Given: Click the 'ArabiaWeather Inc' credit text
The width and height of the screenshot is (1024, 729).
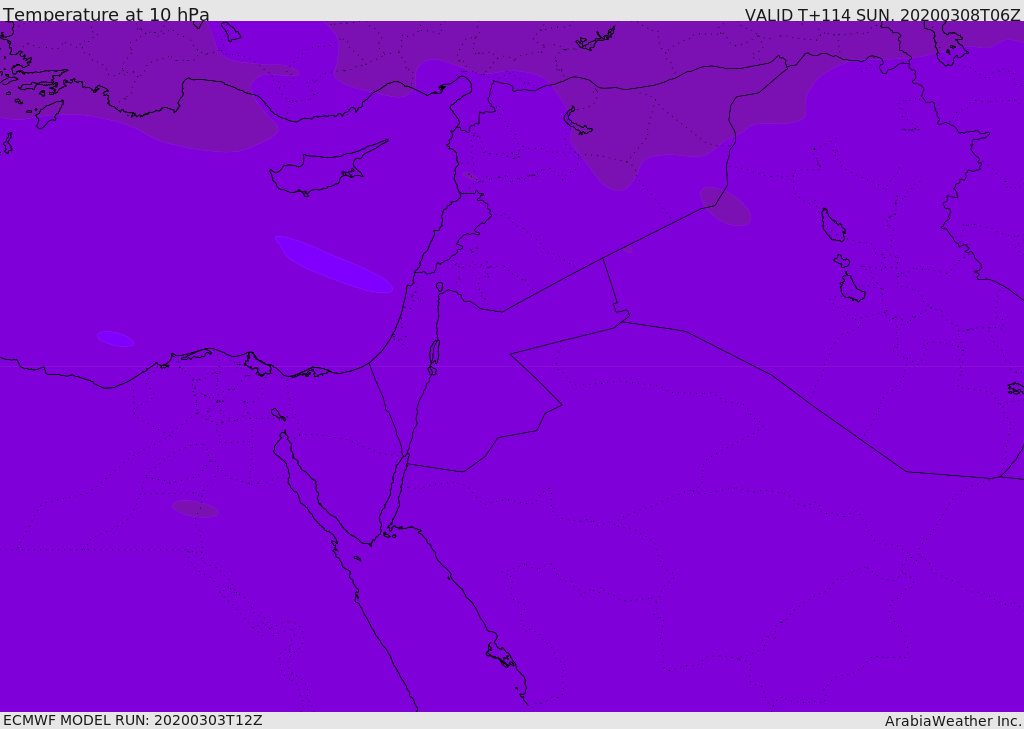Looking at the screenshot, I should (x=952, y=721).
